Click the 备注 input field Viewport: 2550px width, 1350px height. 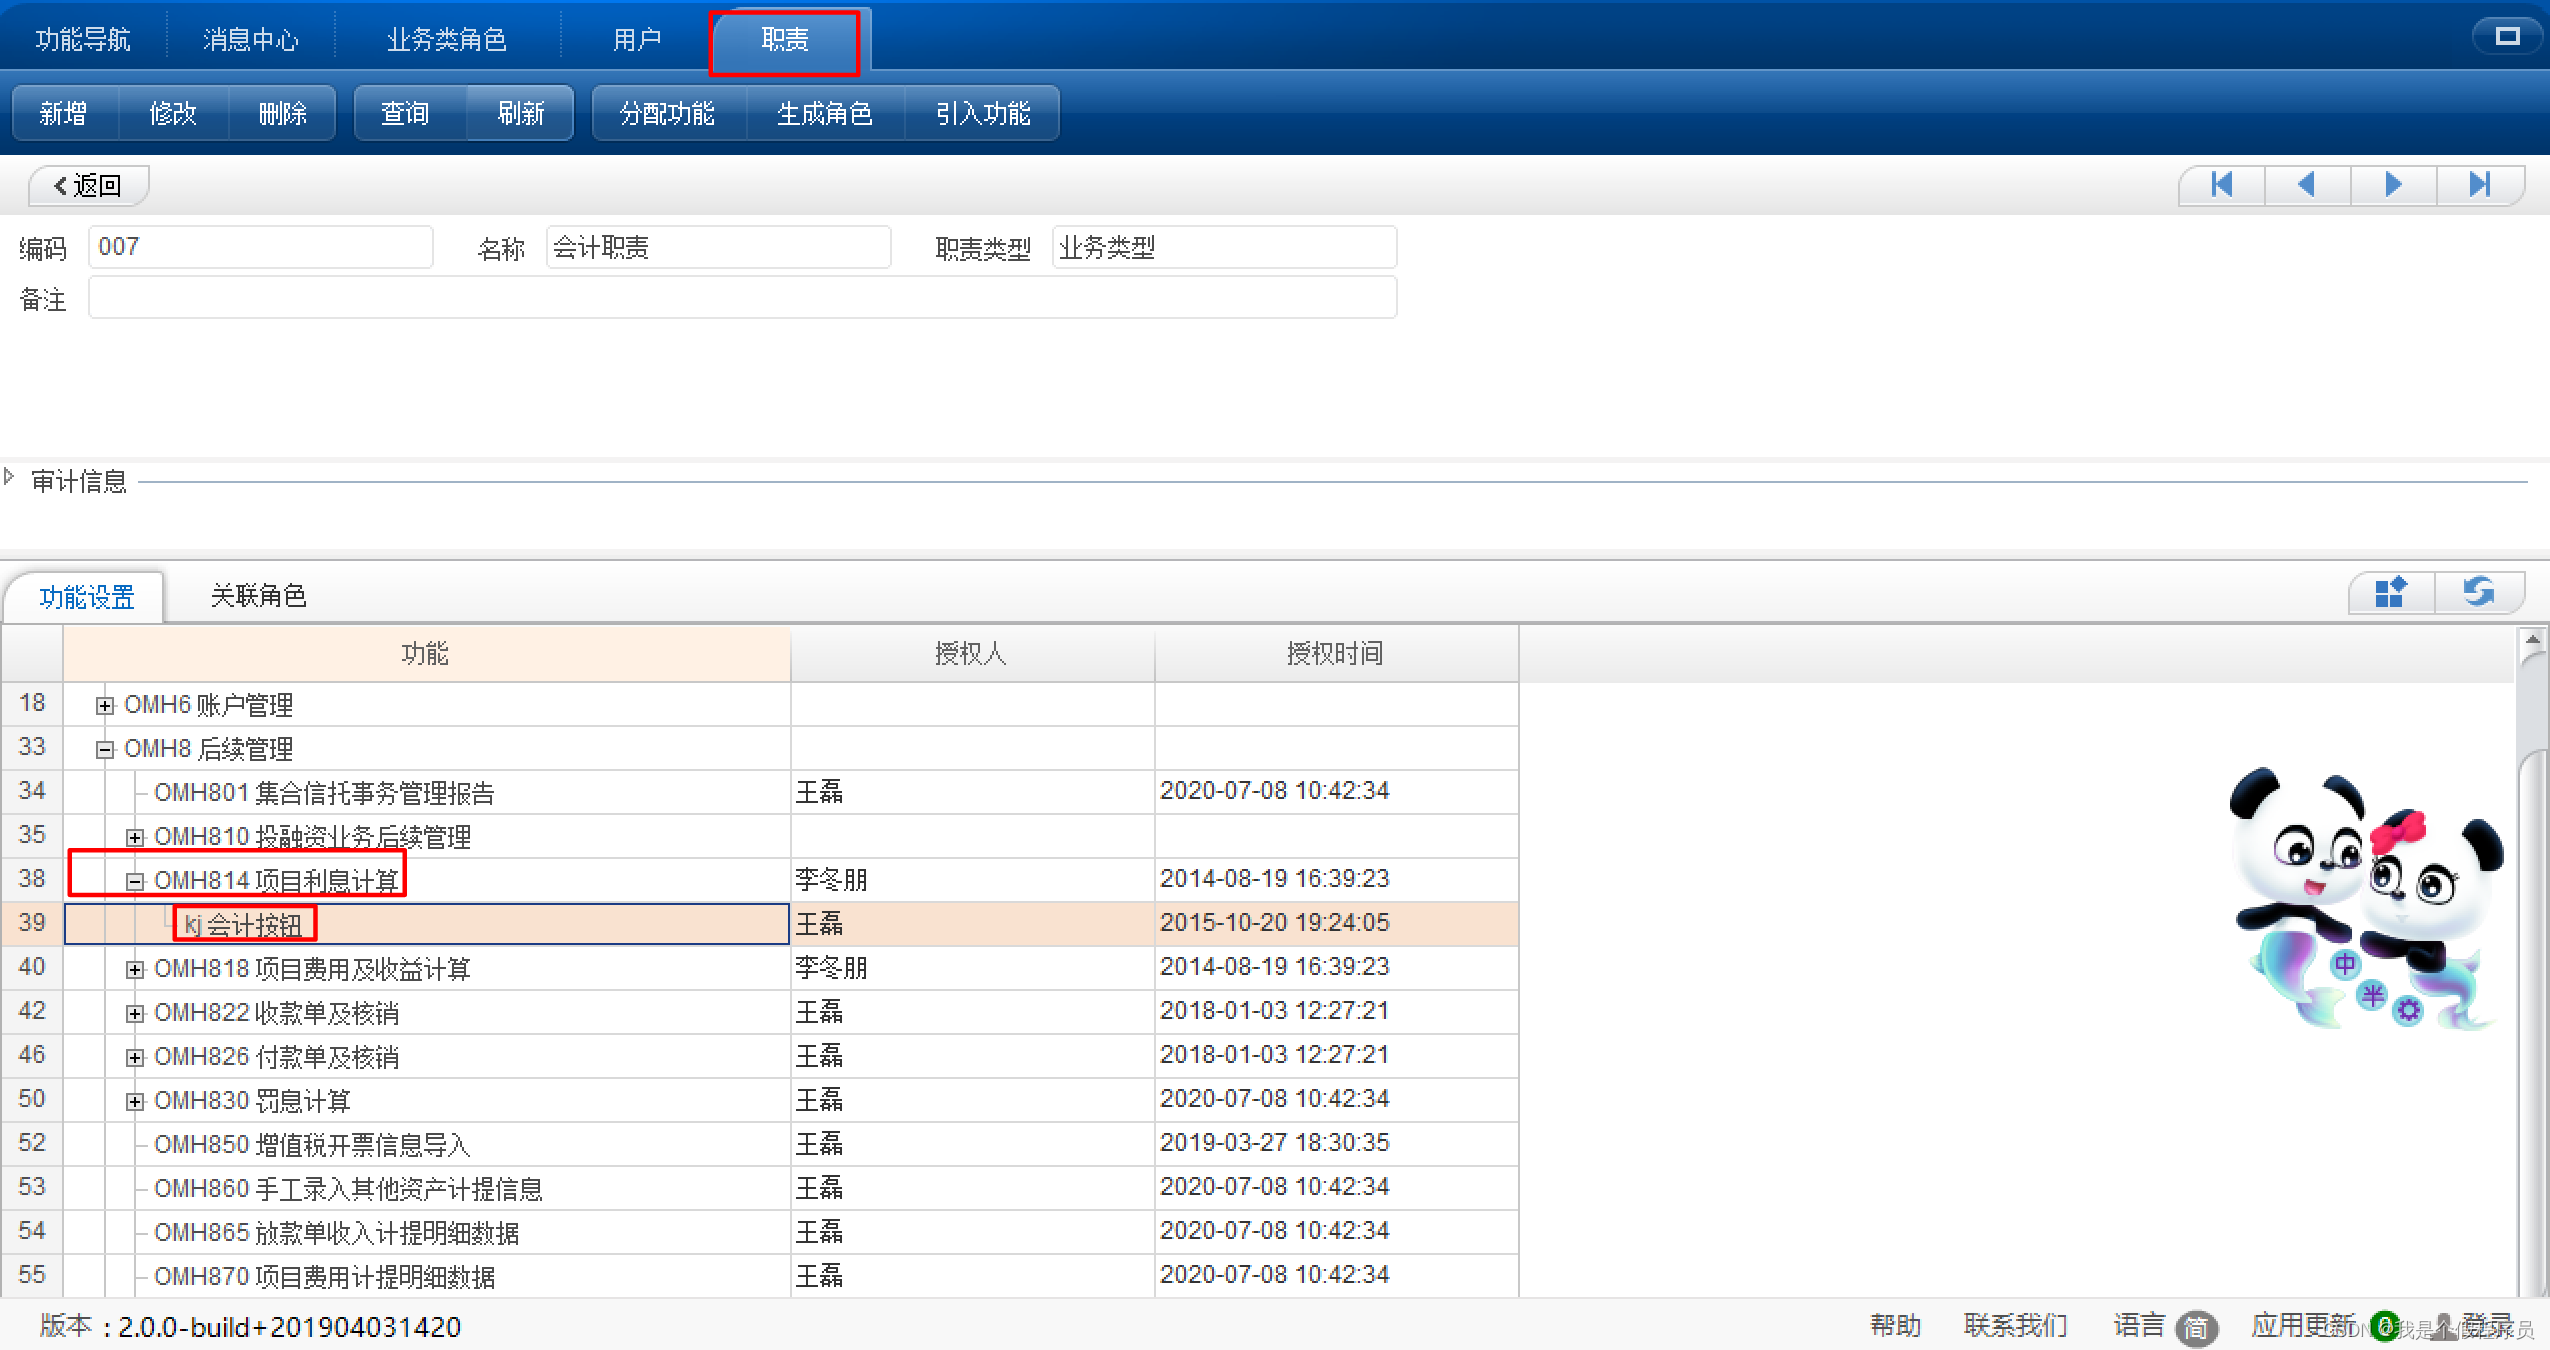point(742,298)
